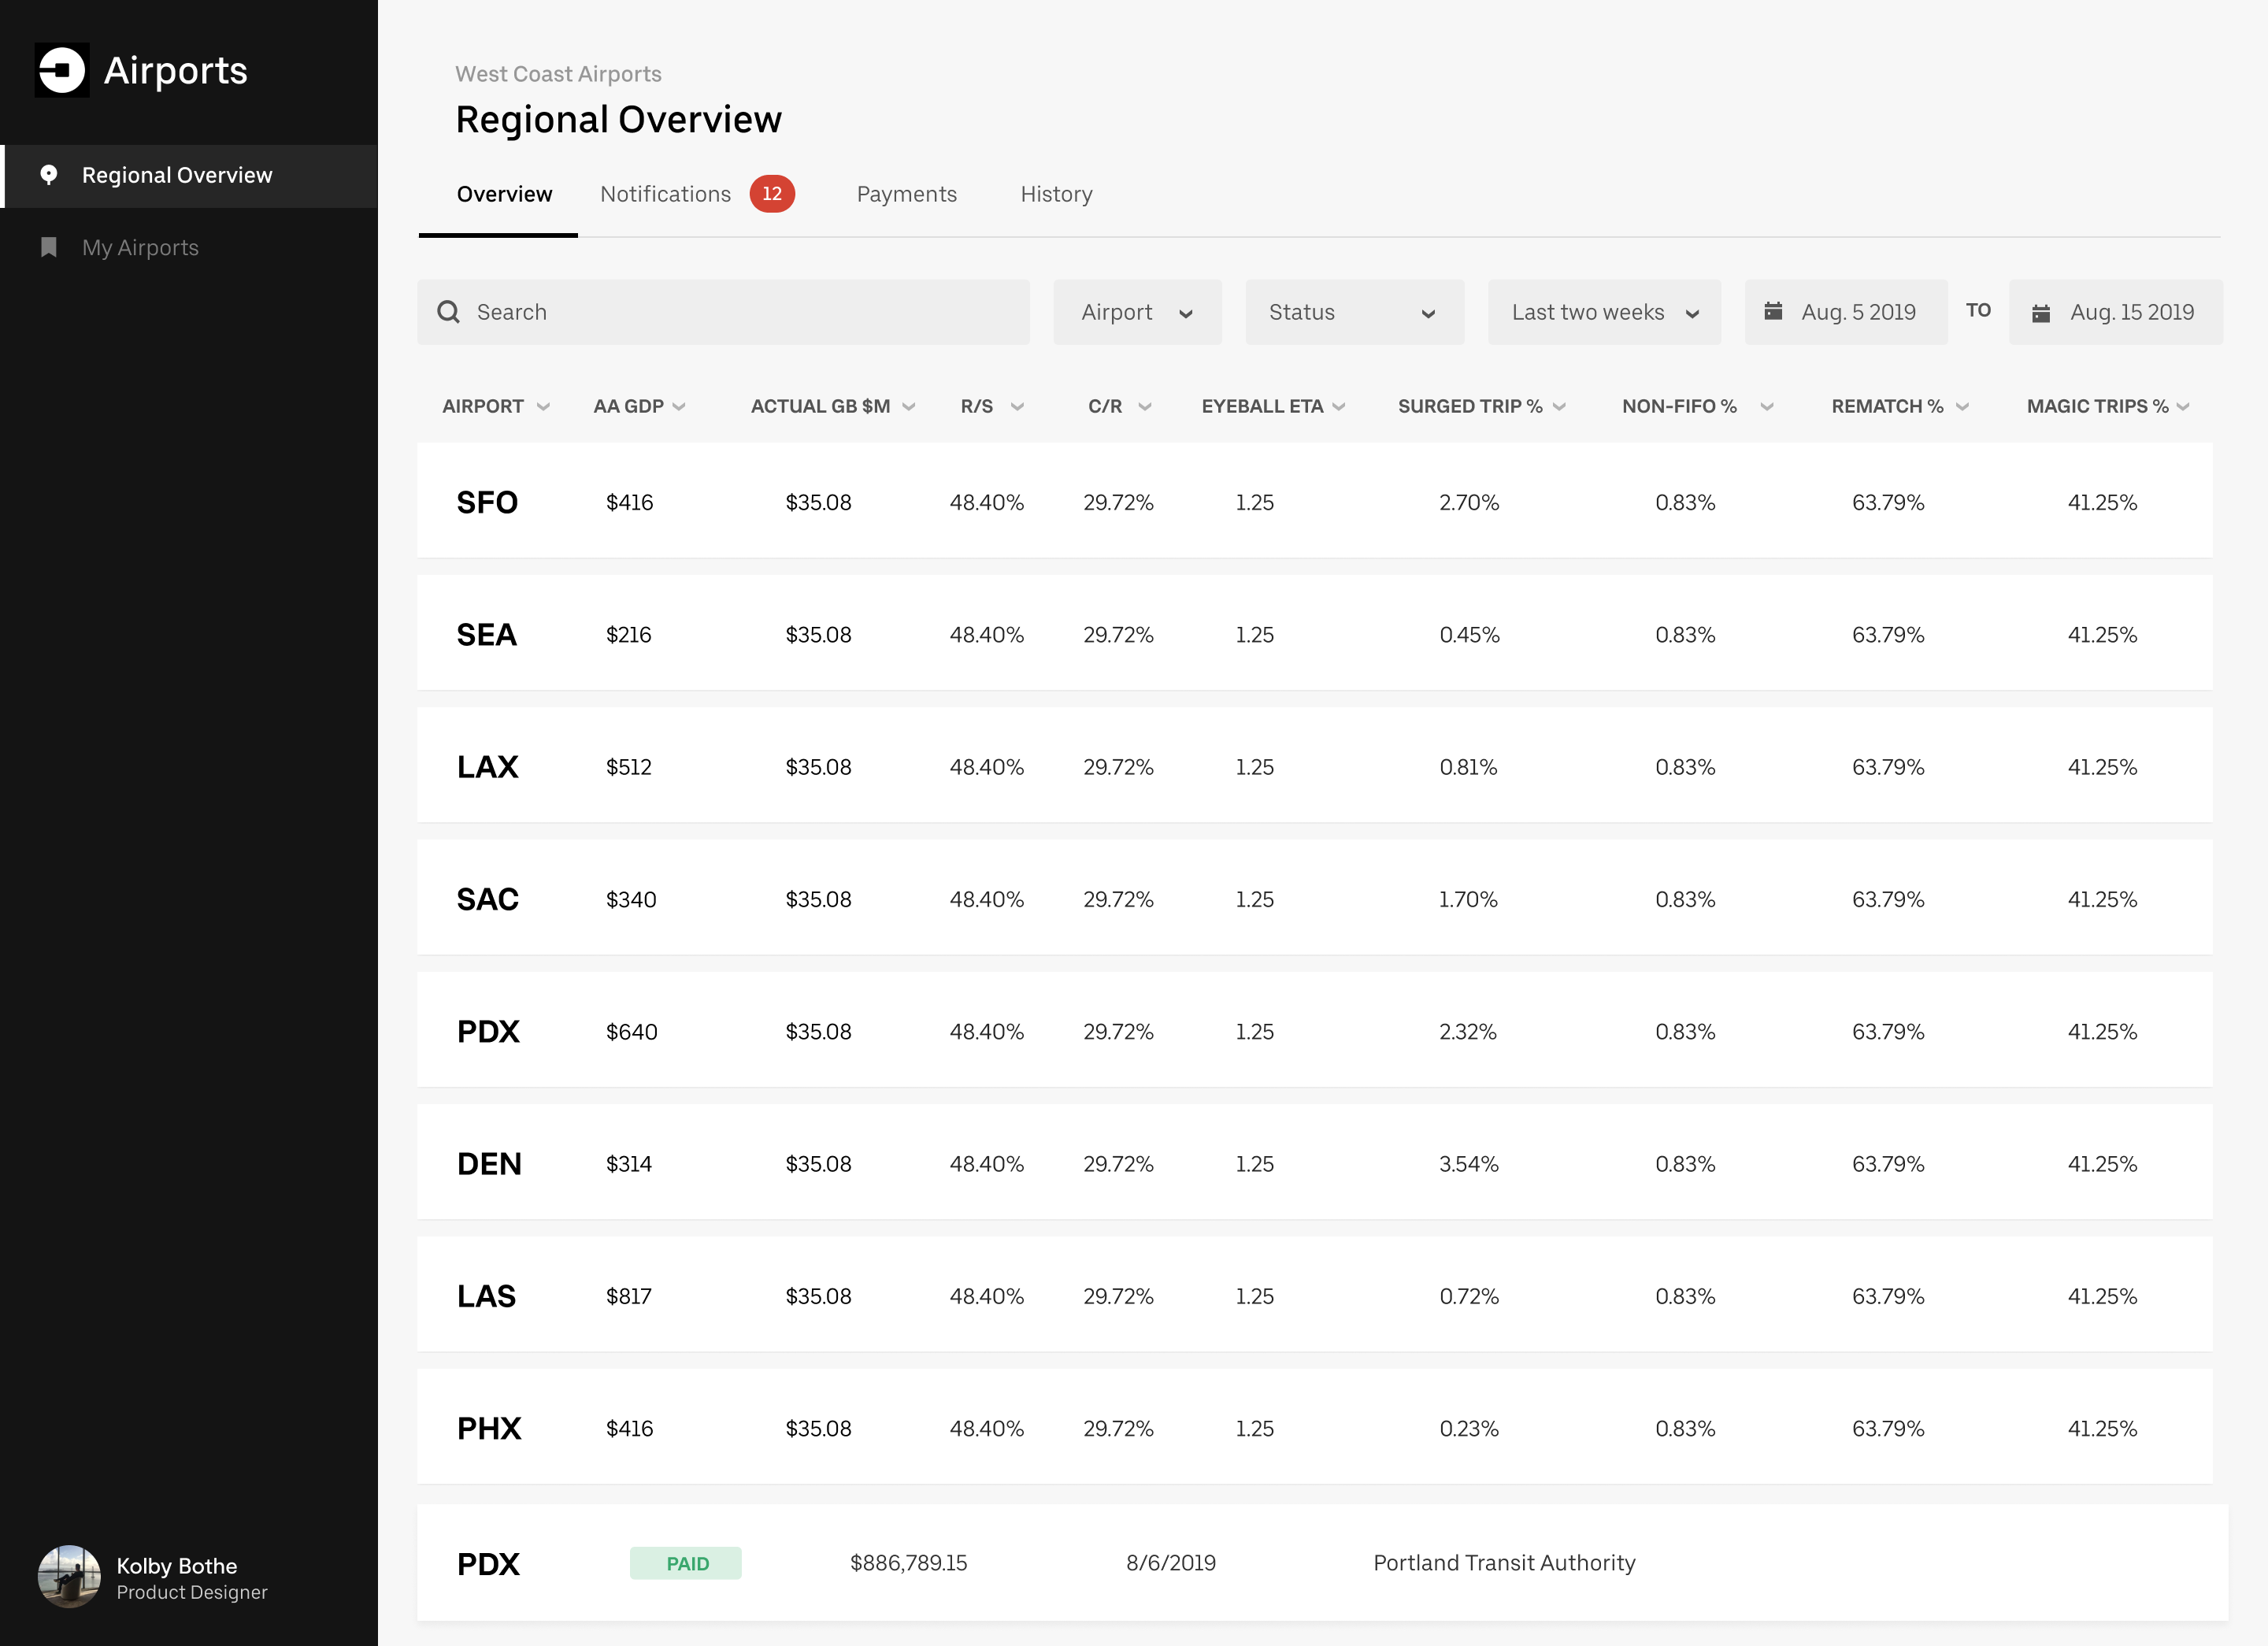Click the Portland Transit Authority payee
The image size is (2268, 1646).
pos(1504,1563)
